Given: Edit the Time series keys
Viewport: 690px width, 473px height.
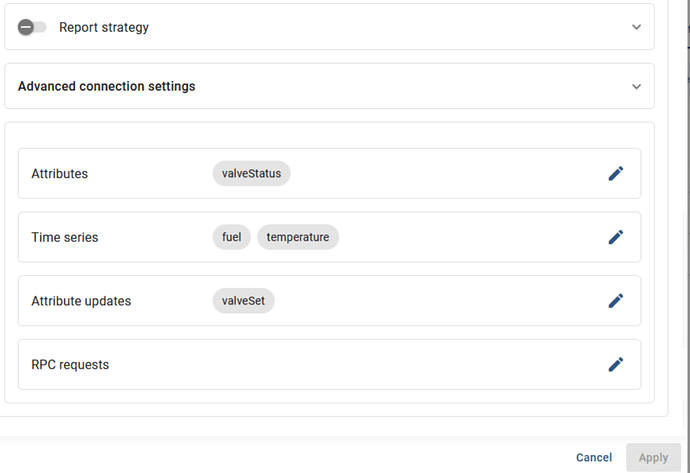Looking at the screenshot, I should [616, 237].
